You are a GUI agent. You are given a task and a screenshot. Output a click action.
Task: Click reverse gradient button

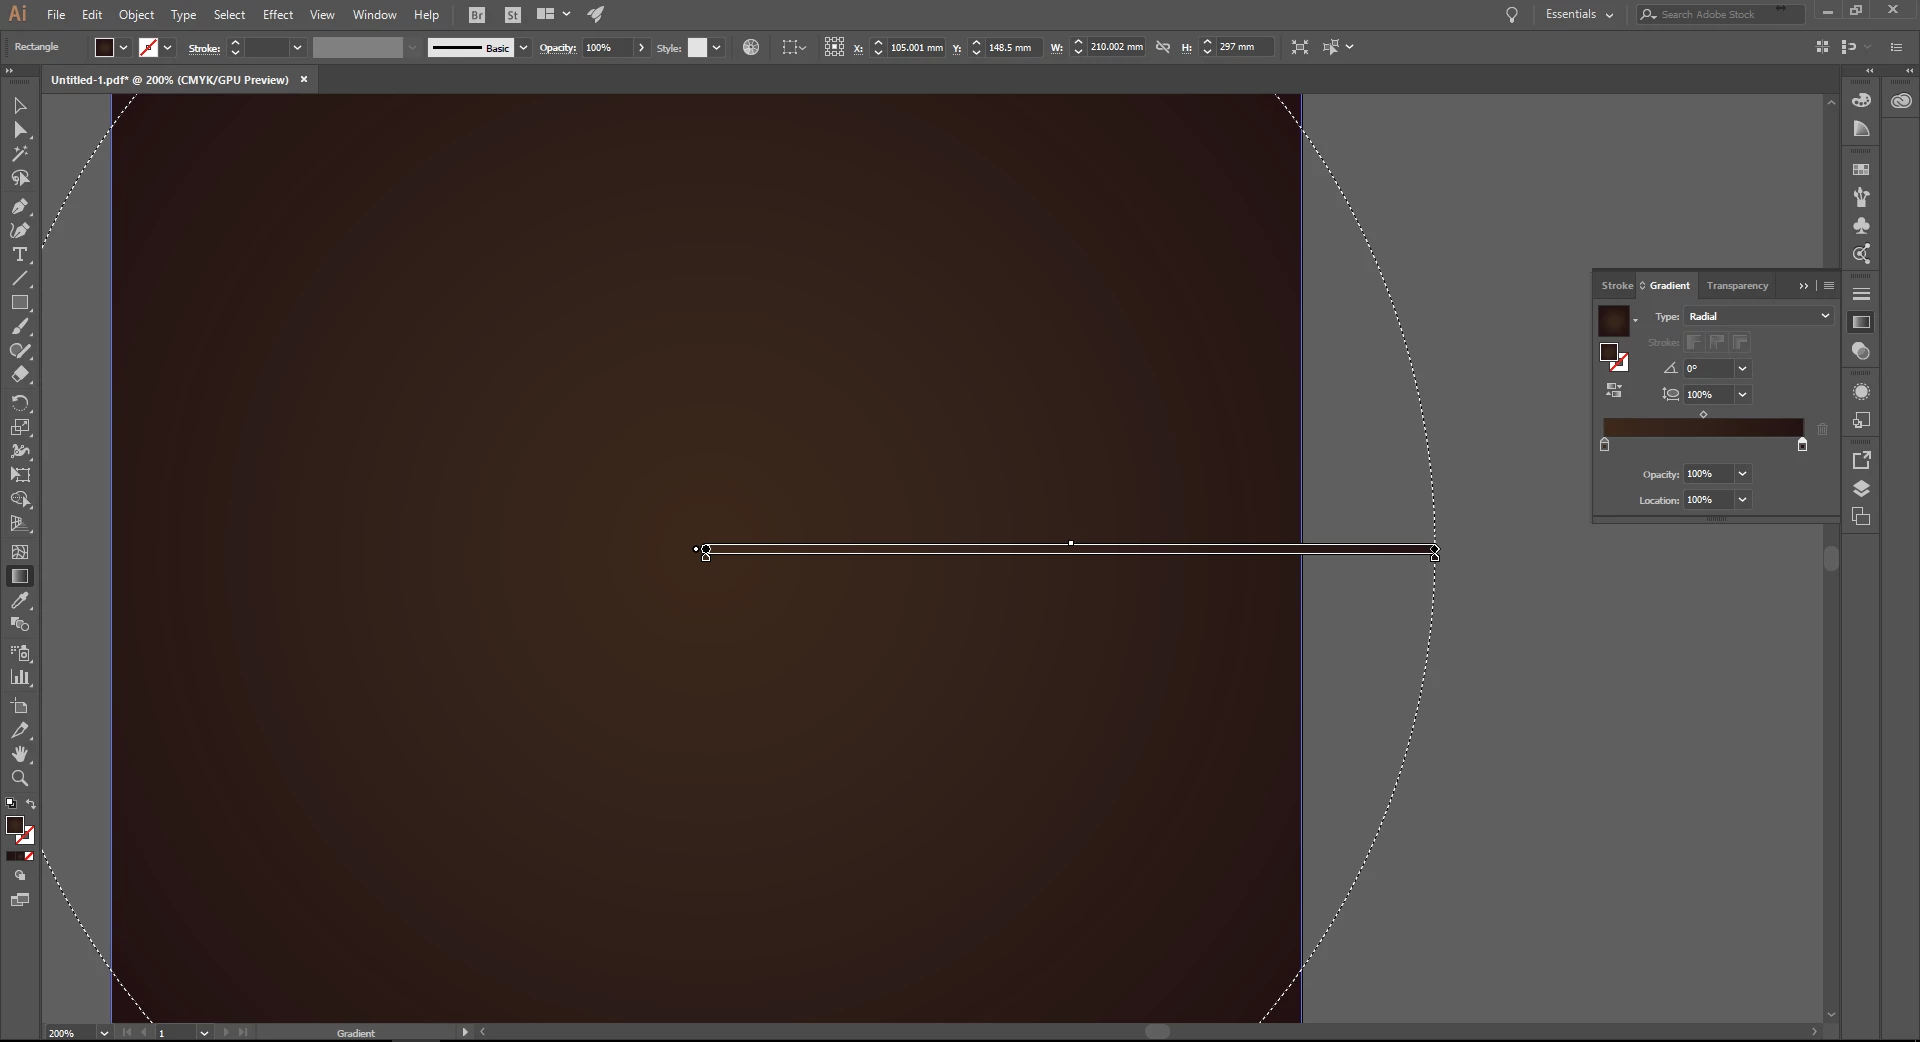point(1614,391)
